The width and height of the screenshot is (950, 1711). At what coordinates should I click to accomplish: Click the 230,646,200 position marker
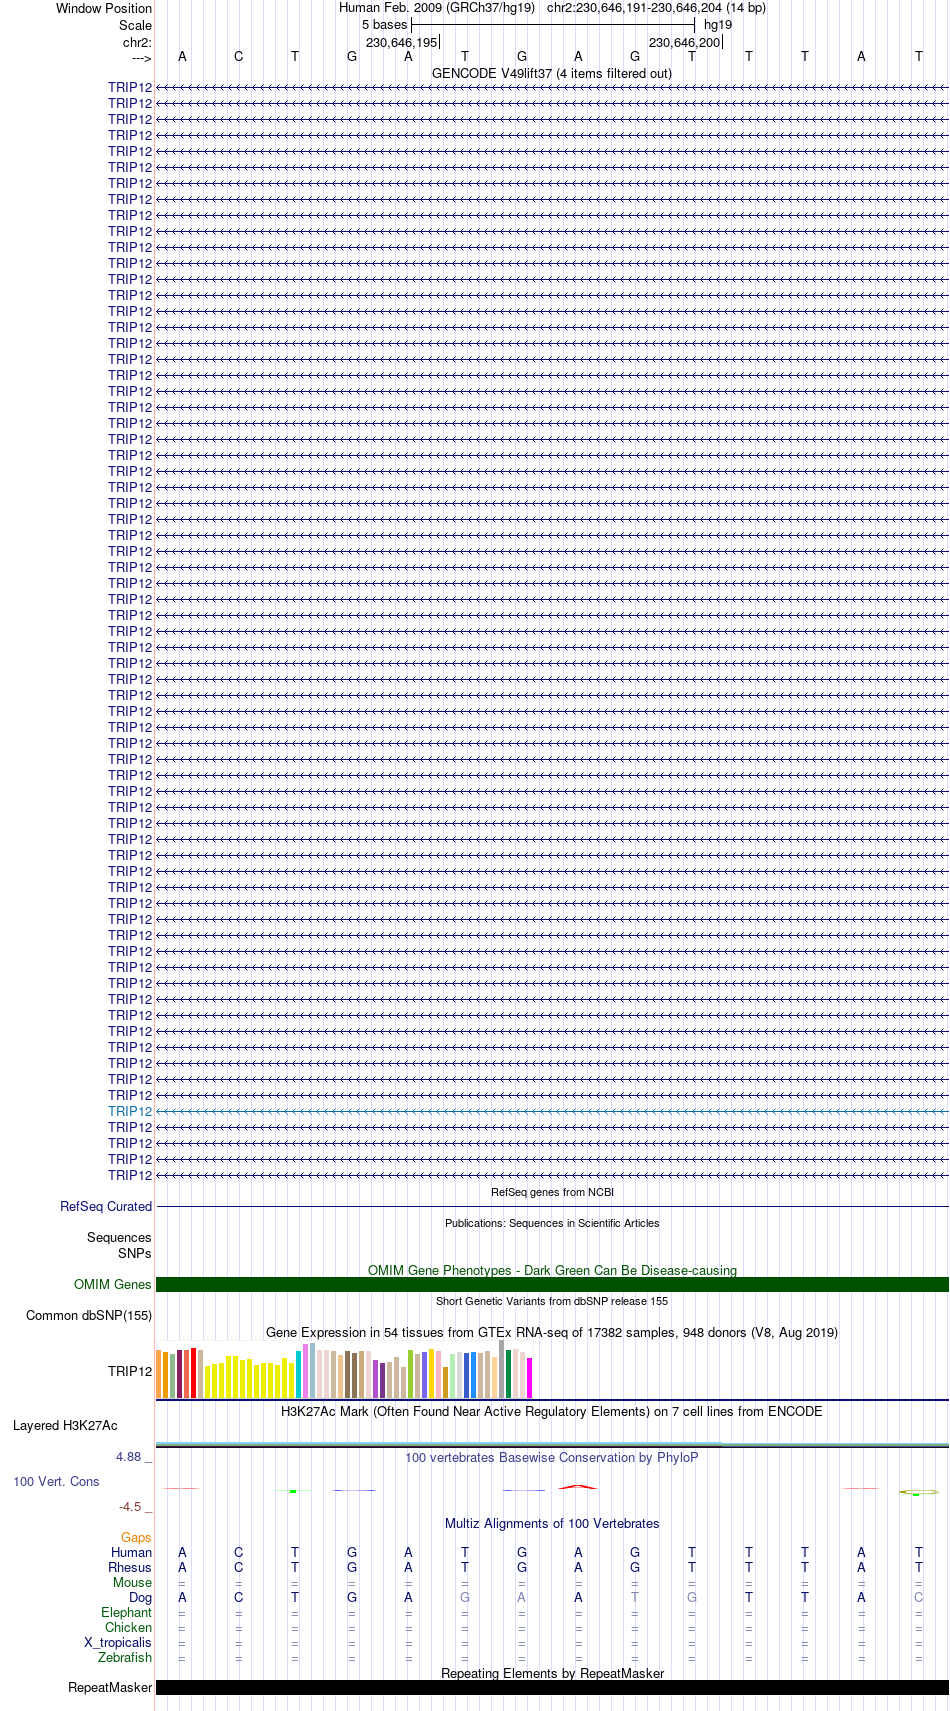coord(685,42)
